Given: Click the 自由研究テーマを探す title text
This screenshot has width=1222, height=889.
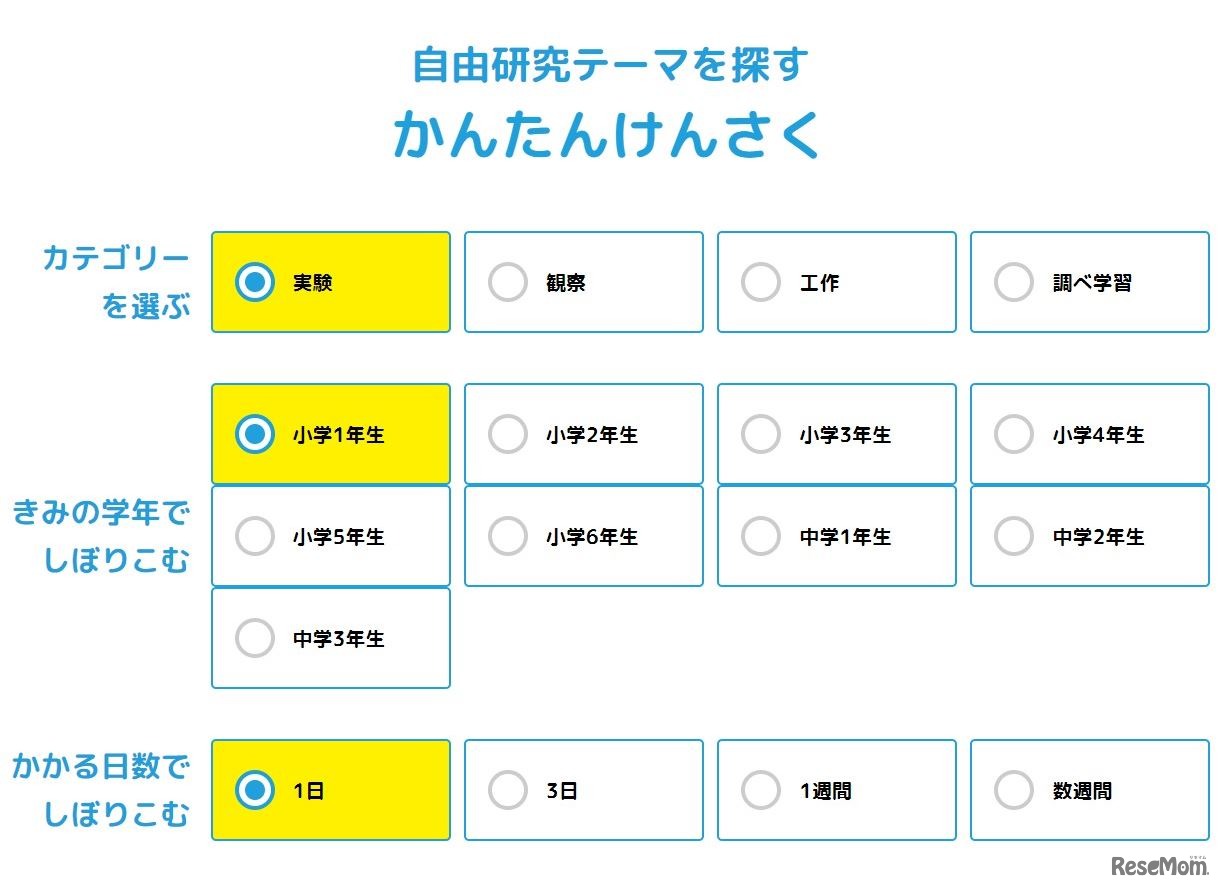Looking at the screenshot, I should tap(610, 65).
